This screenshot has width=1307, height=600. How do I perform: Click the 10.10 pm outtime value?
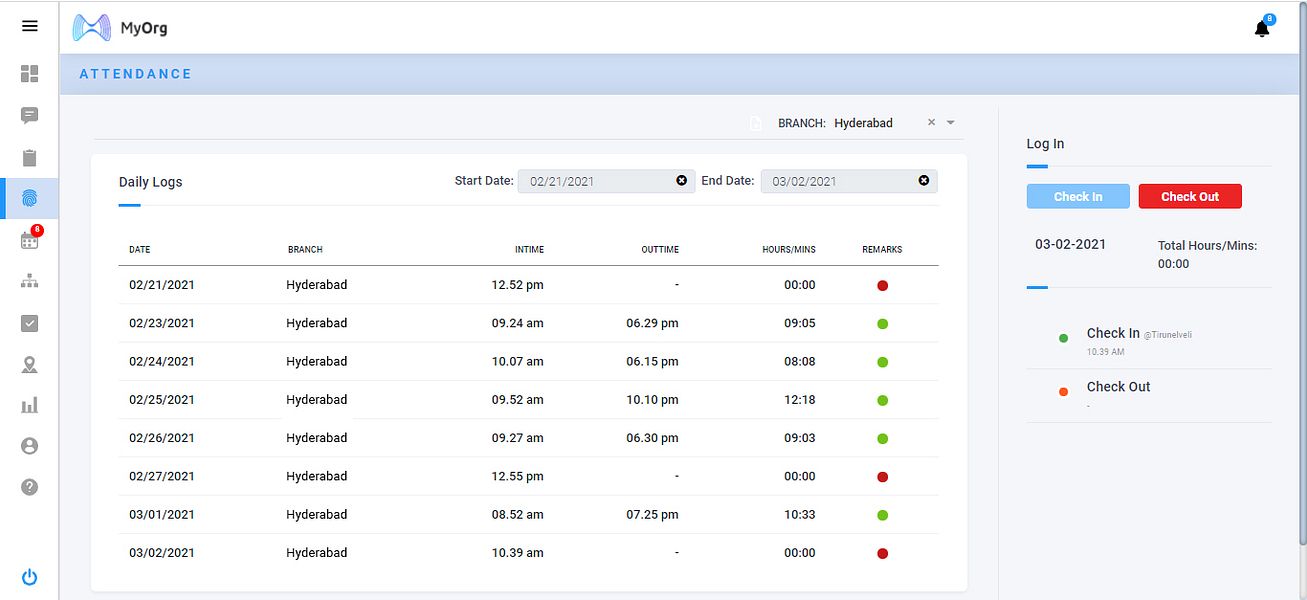(653, 399)
